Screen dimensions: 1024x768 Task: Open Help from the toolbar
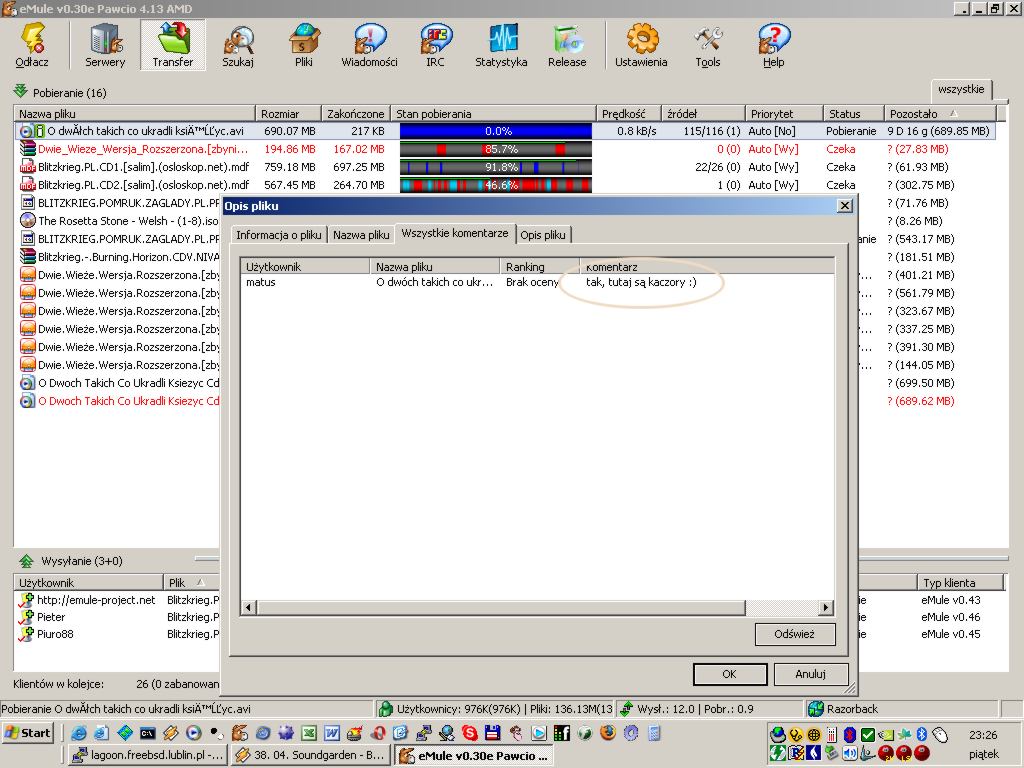pyautogui.click(x=774, y=44)
